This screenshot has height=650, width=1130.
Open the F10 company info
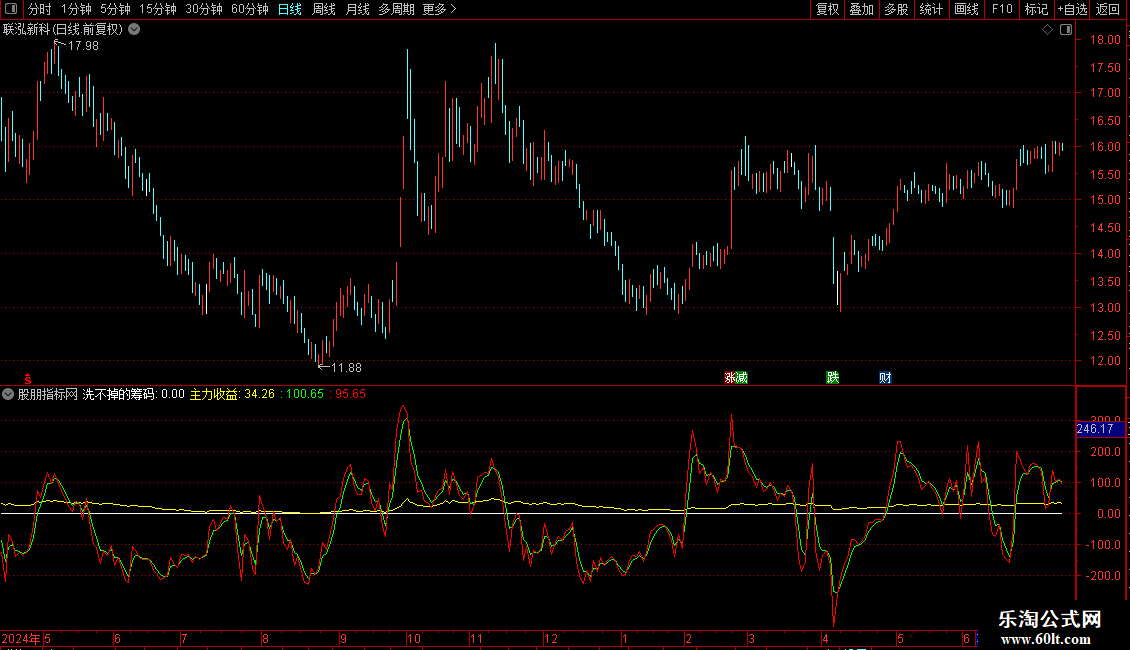pos(1002,9)
